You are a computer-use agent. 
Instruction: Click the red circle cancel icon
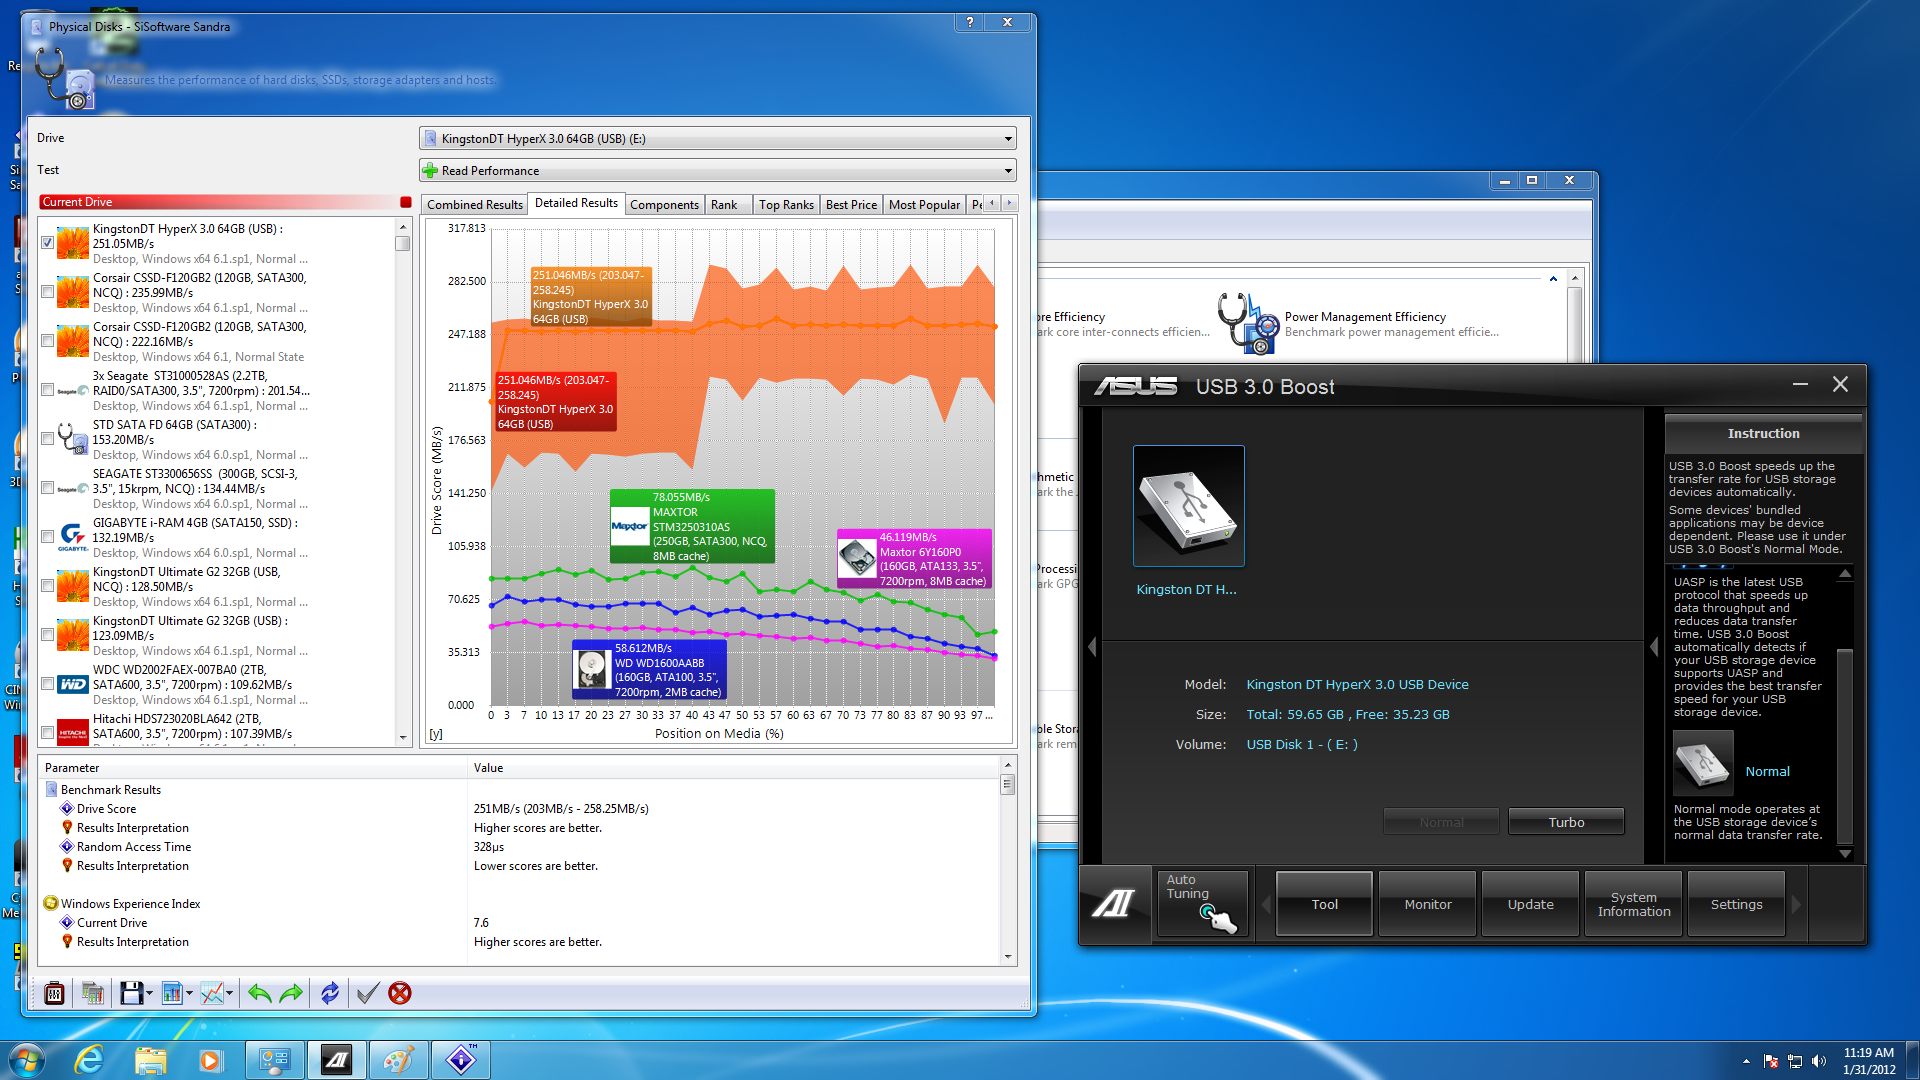(400, 993)
